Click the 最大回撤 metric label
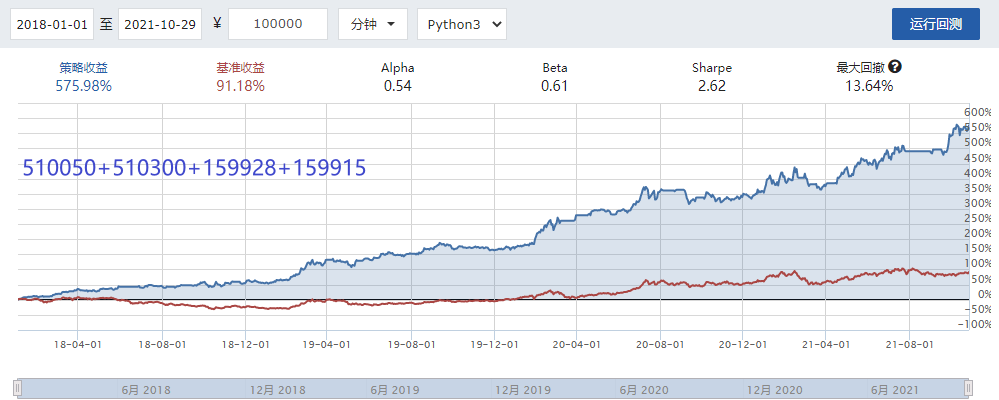Viewport: 999px width, 400px height. coord(861,68)
